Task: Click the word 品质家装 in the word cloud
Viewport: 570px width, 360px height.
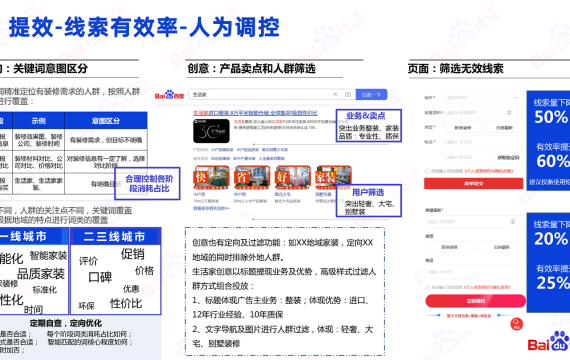Action: pos(41,274)
